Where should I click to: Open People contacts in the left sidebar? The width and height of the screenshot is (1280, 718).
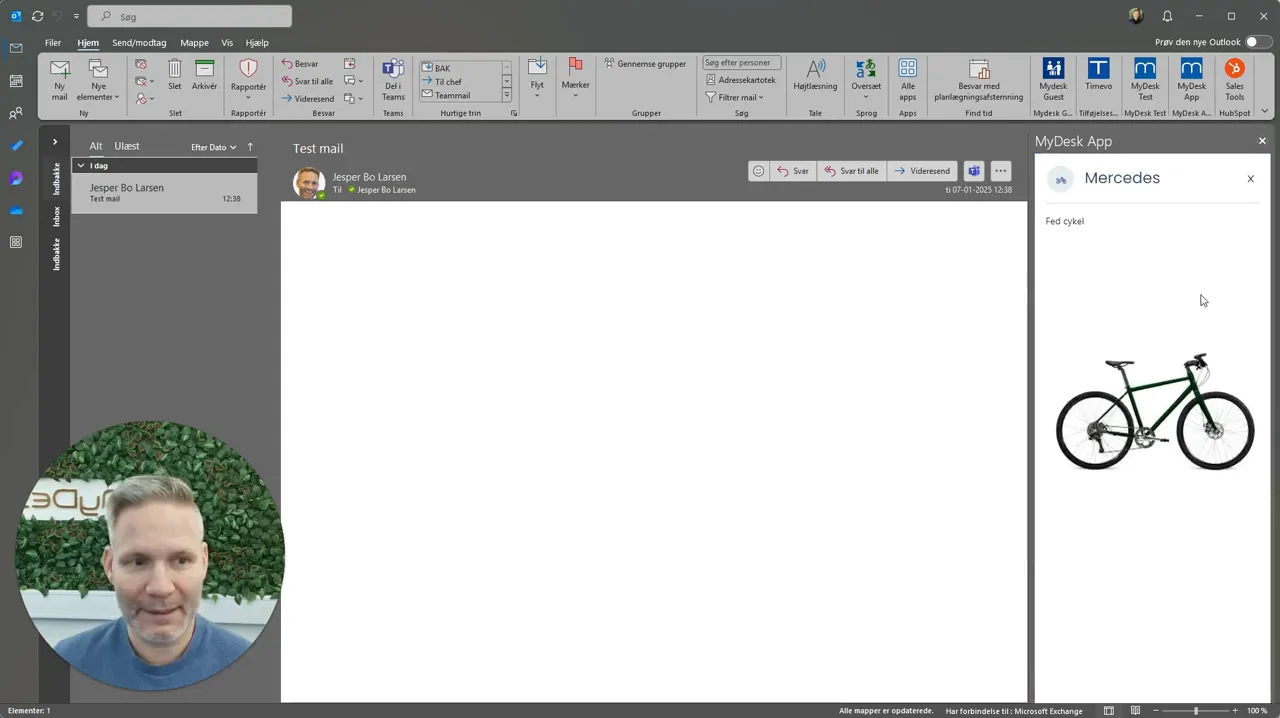point(16,114)
